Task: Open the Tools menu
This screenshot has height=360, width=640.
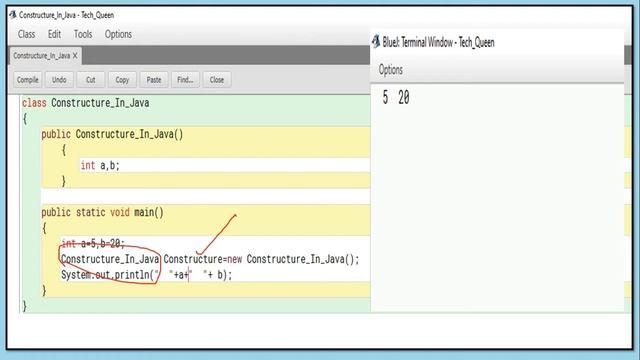Action: (x=83, y=34)
